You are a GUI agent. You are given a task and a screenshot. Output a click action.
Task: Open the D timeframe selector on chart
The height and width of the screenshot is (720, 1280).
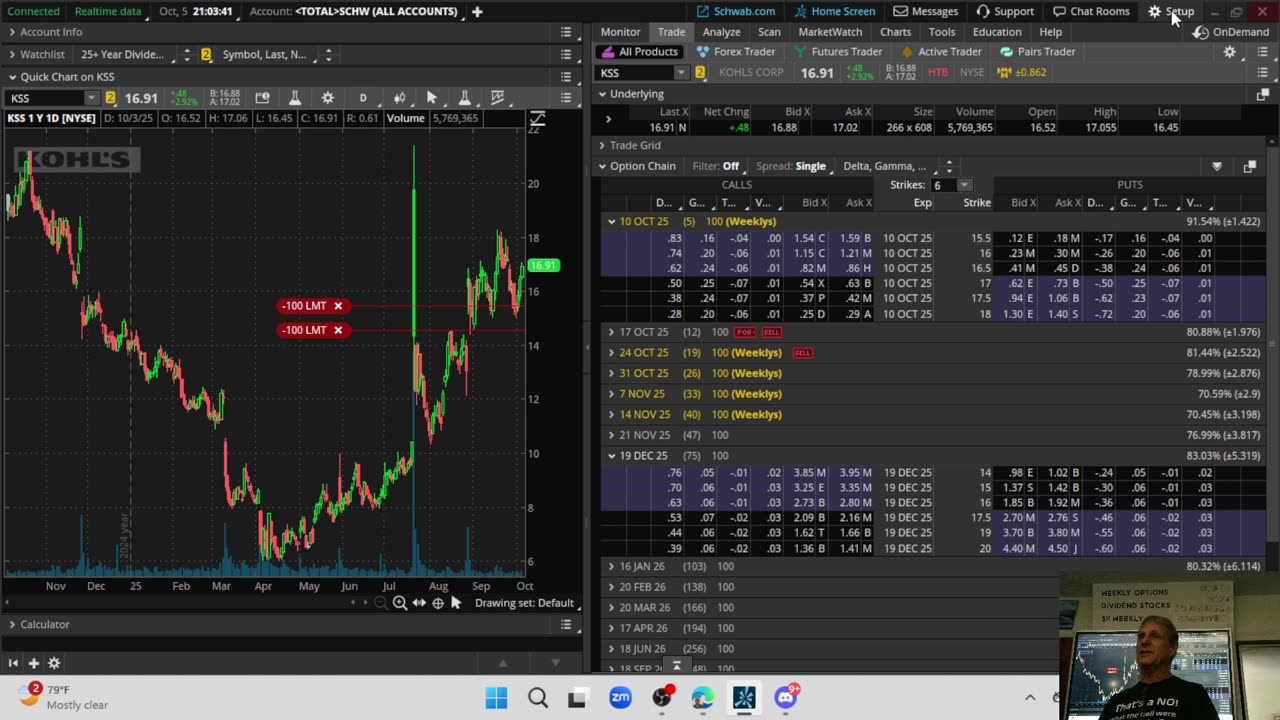click(363, 98)
